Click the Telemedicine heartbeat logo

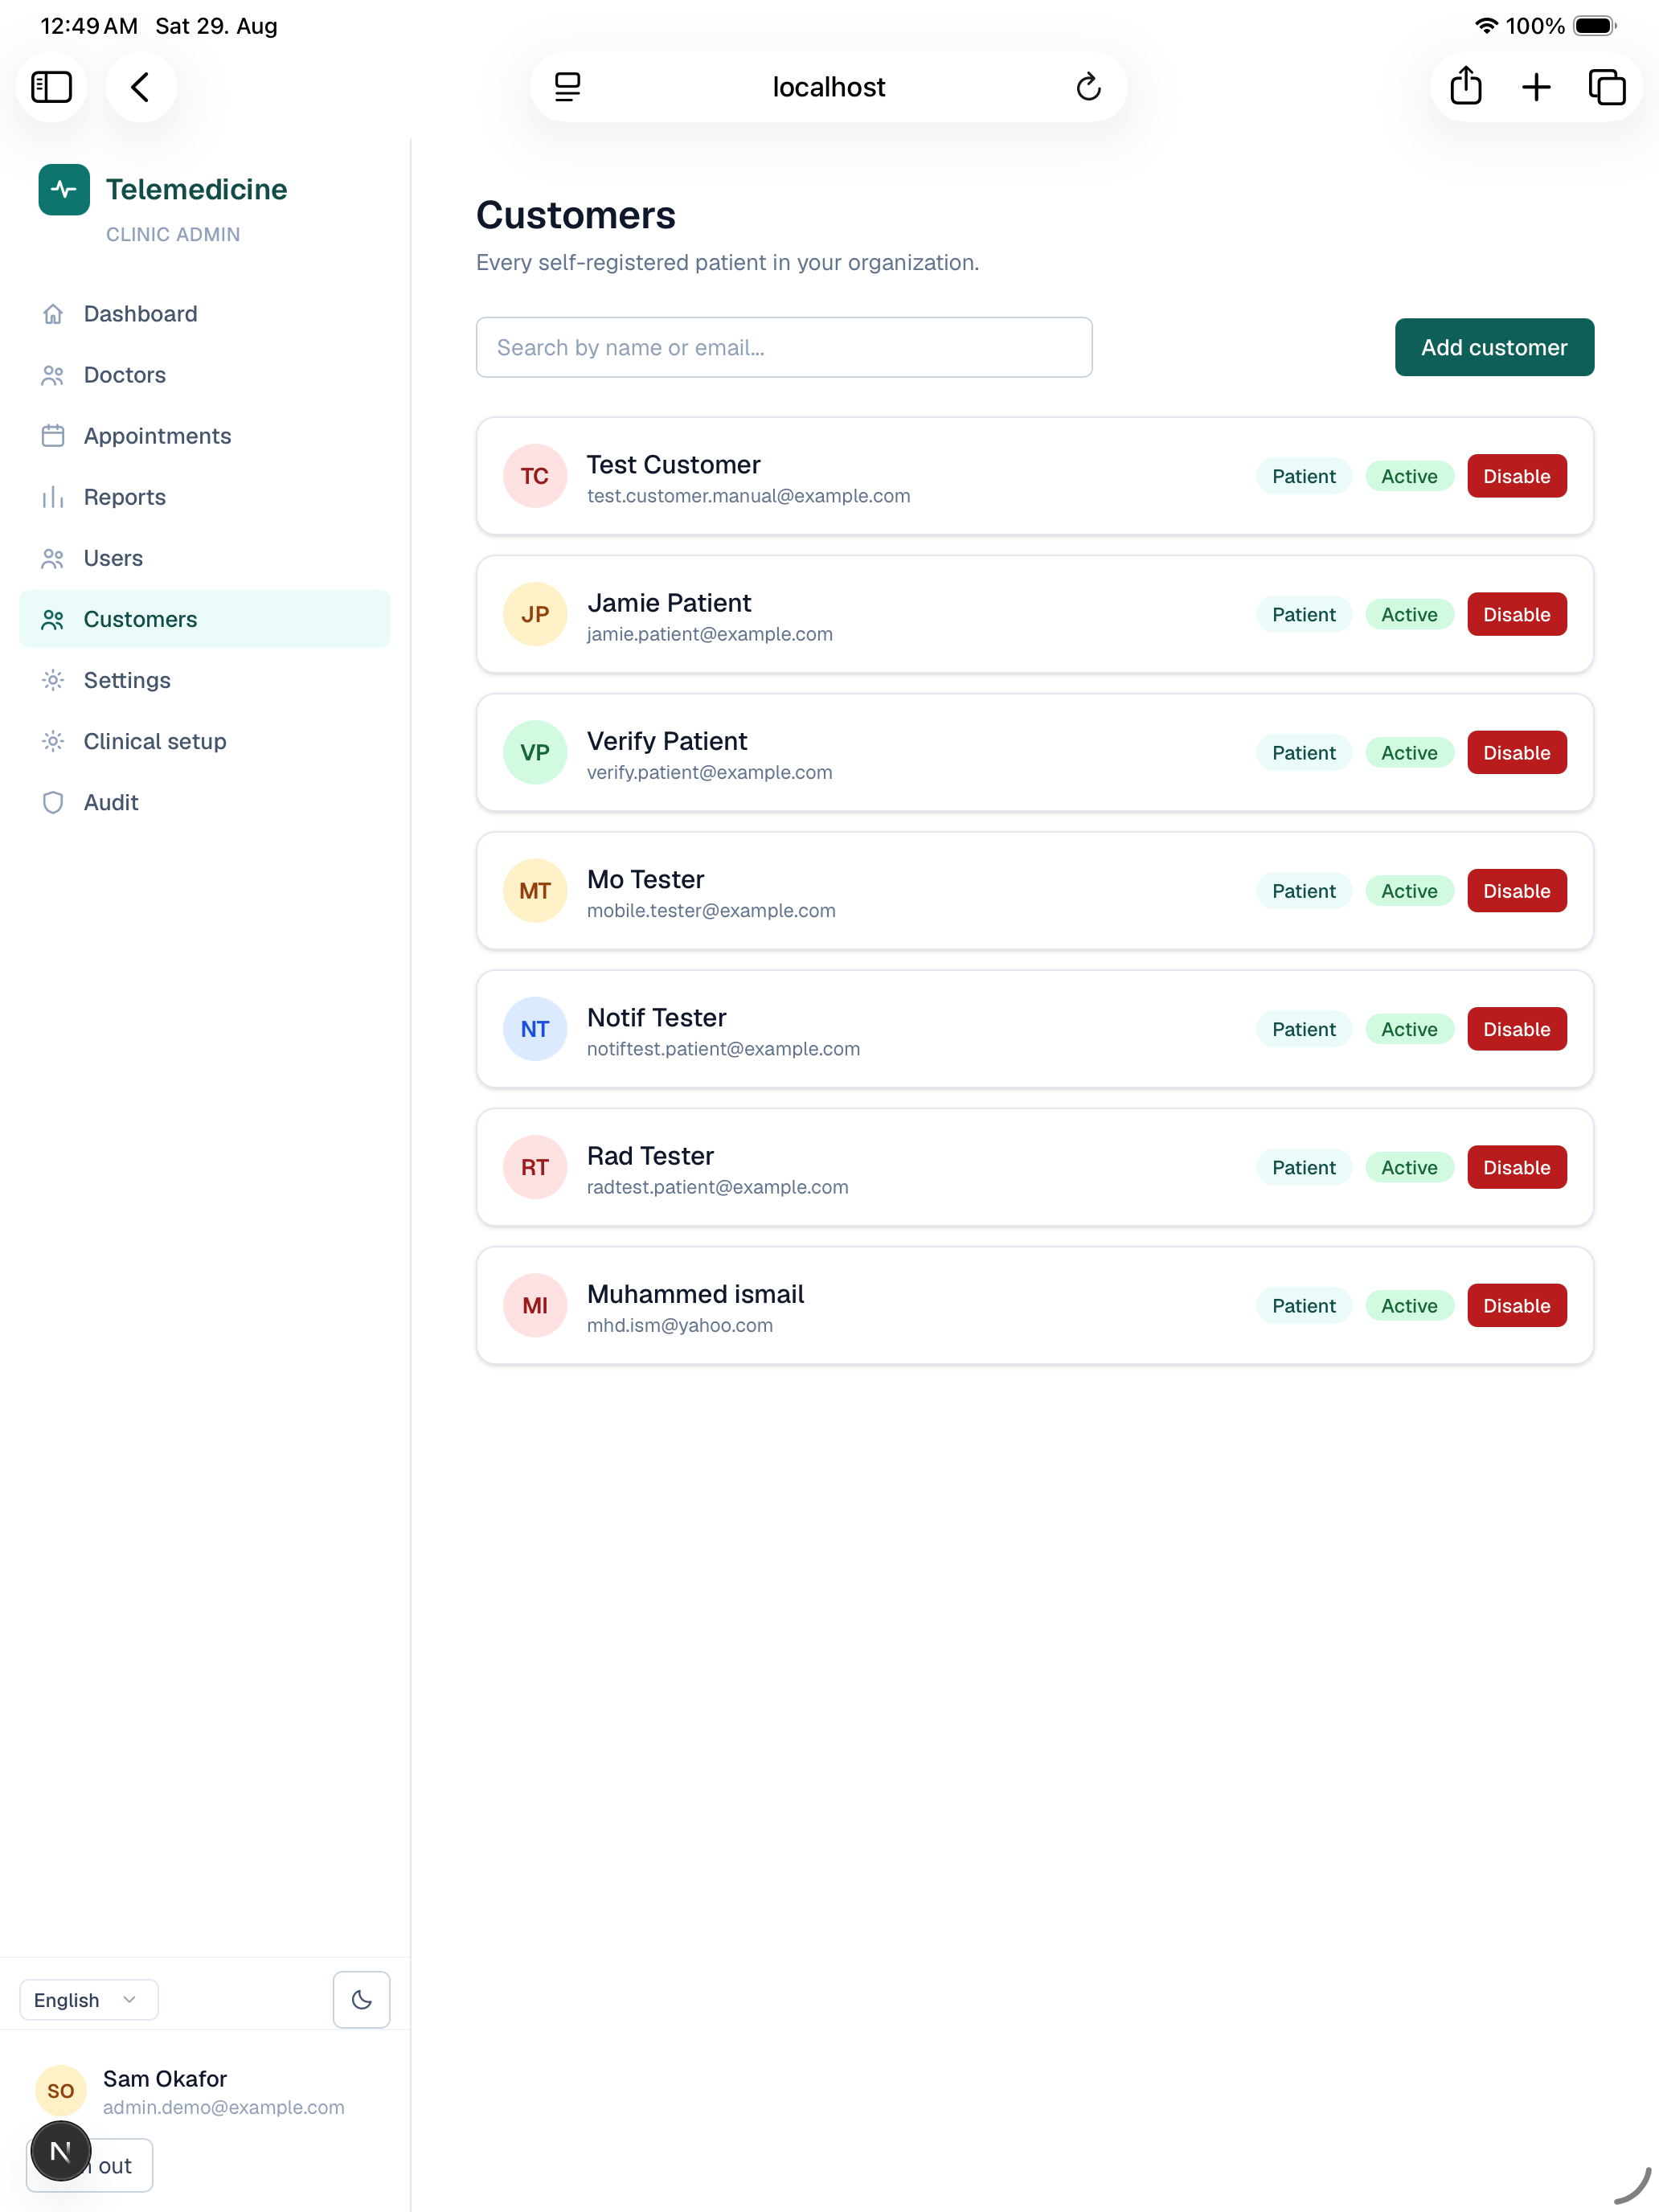pyautogui.click(x=64, y=189)
